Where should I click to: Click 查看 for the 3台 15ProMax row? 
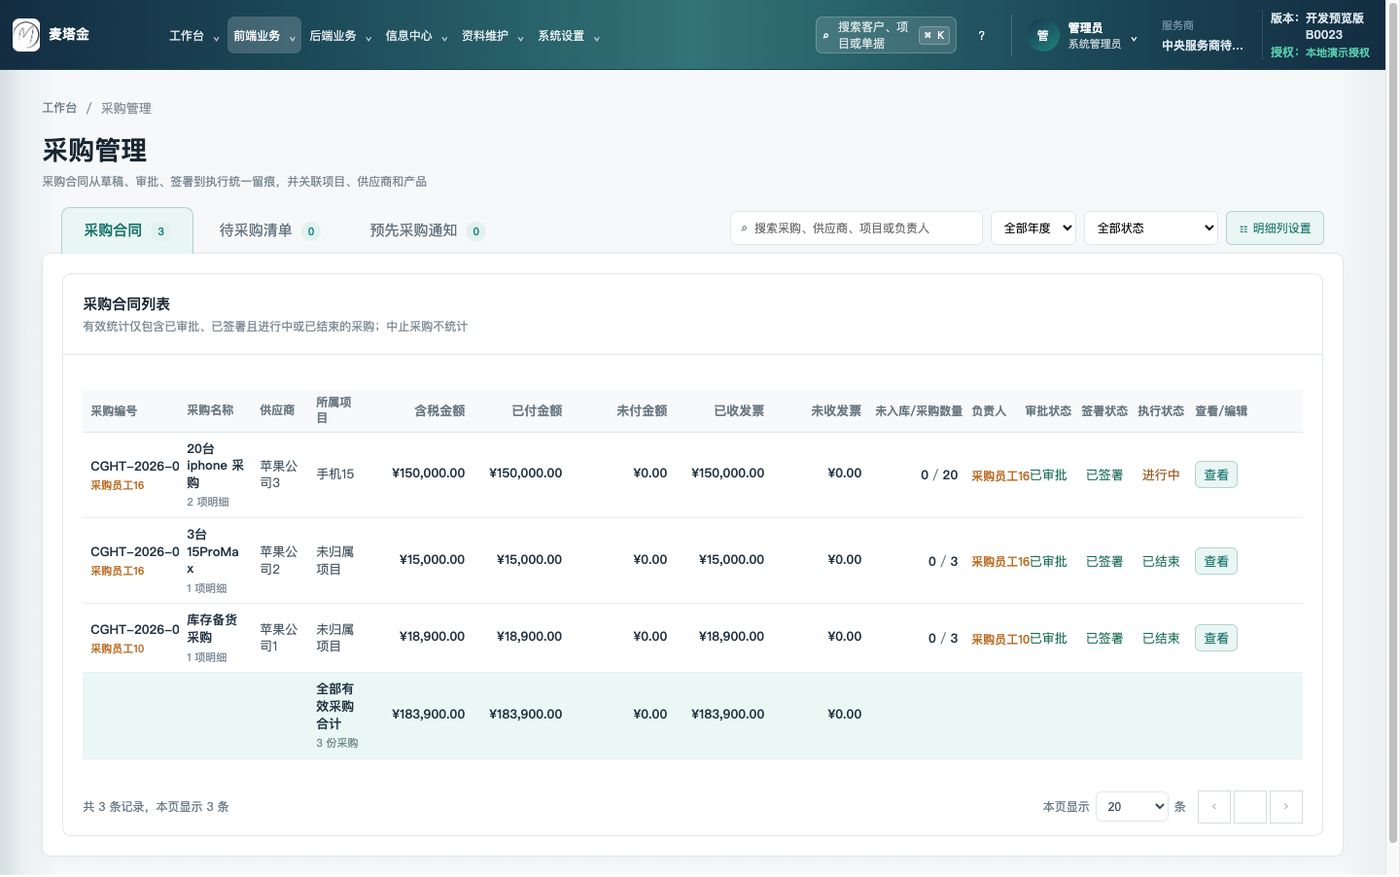1216,561
